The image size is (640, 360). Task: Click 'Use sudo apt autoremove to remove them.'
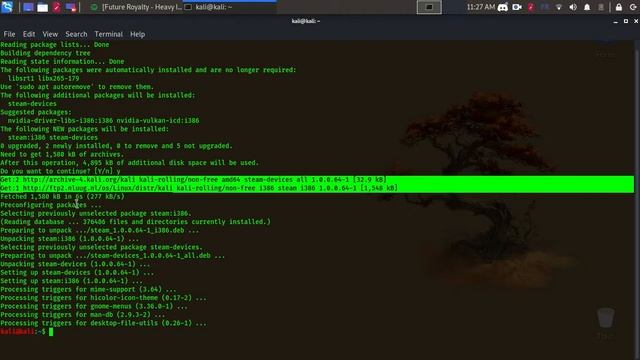pos(77,87)
